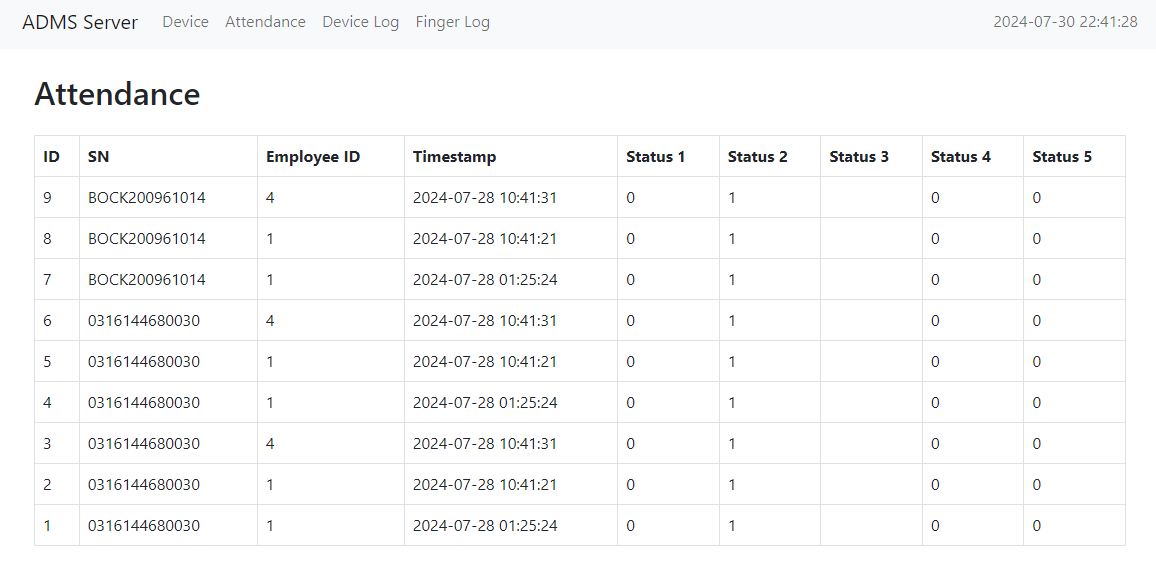Viewport: 1156px width, 573px height.
Task: Select the timestamp in row ID 7
Action: pyautogui.click(x=485, y=280)
